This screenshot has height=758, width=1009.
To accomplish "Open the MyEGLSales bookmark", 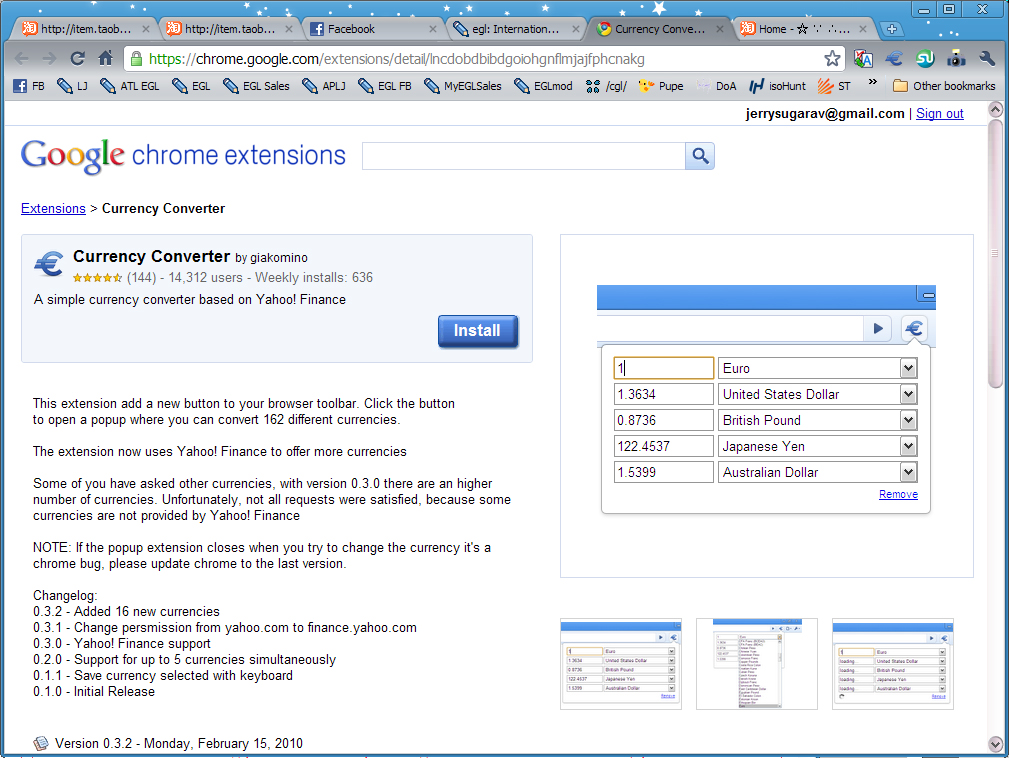I will [463, 86].
